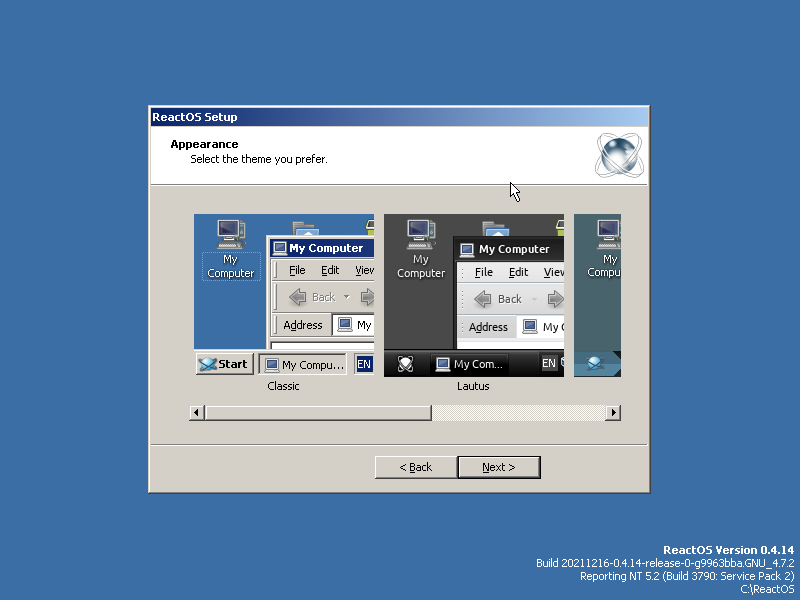Screen dimensions: 800x600
Task: Click the EN language indicator in Classic preview
Action: (x=364, y=363)
